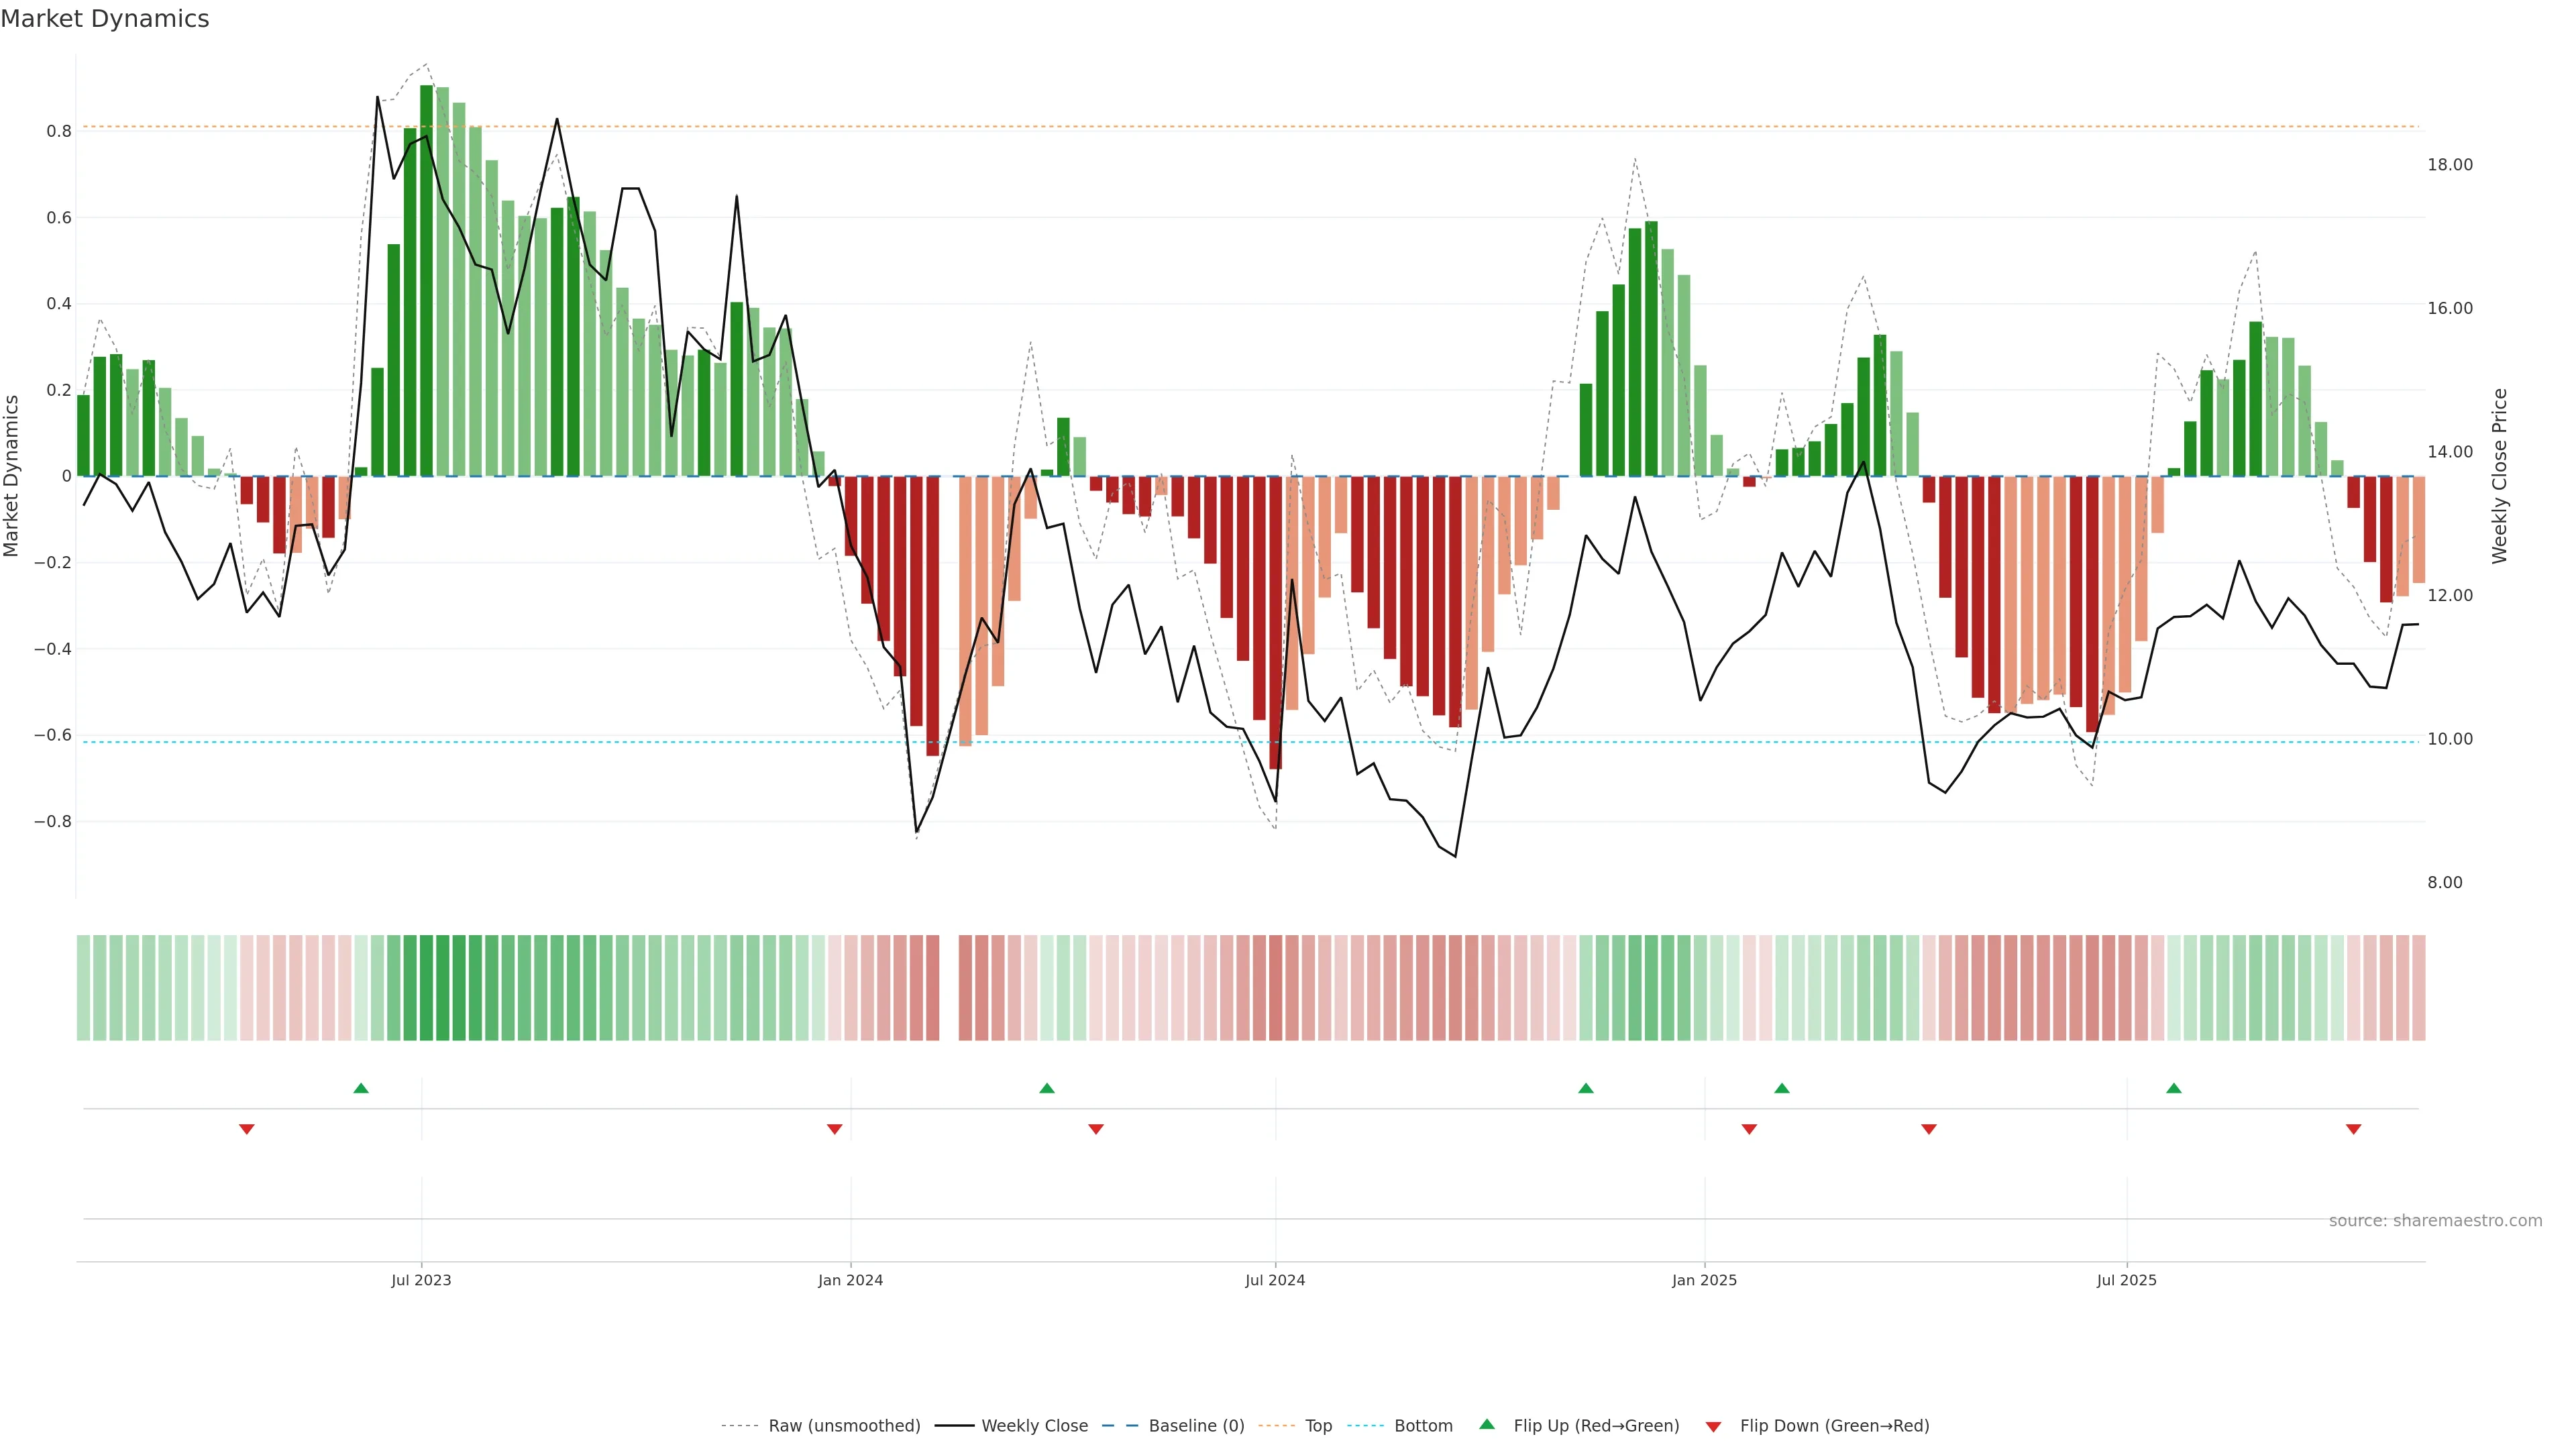Click the last green flip-up triangle after Jul 2025
2576x1449 pixels.
tap(2173, 1088)
